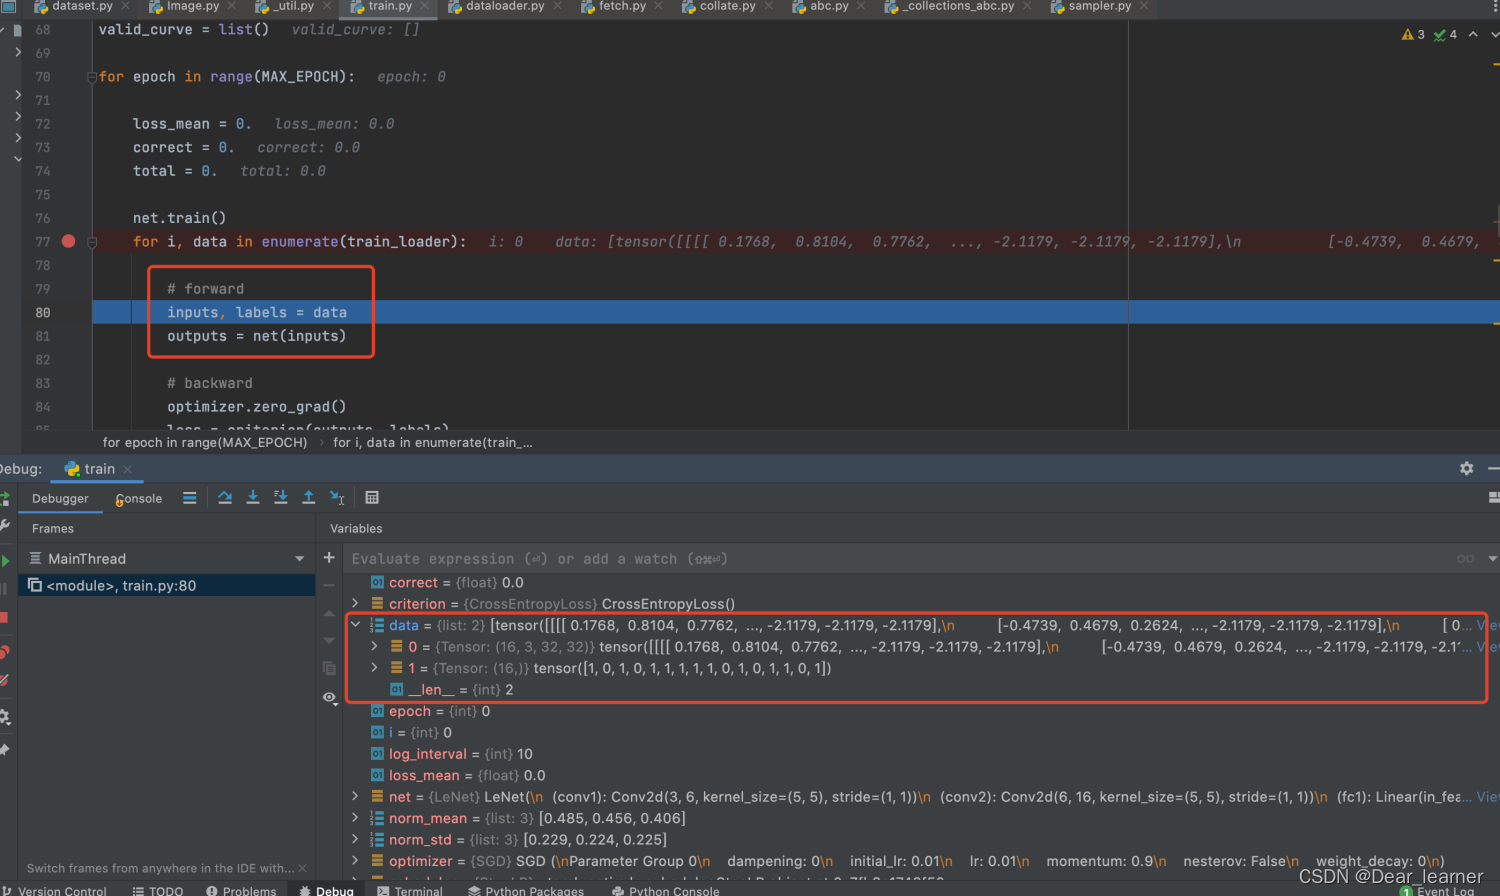Toggle the breakpoint on line 77
The width and height of the screenshot is (1500, 896).
click(x=68, y=241)
